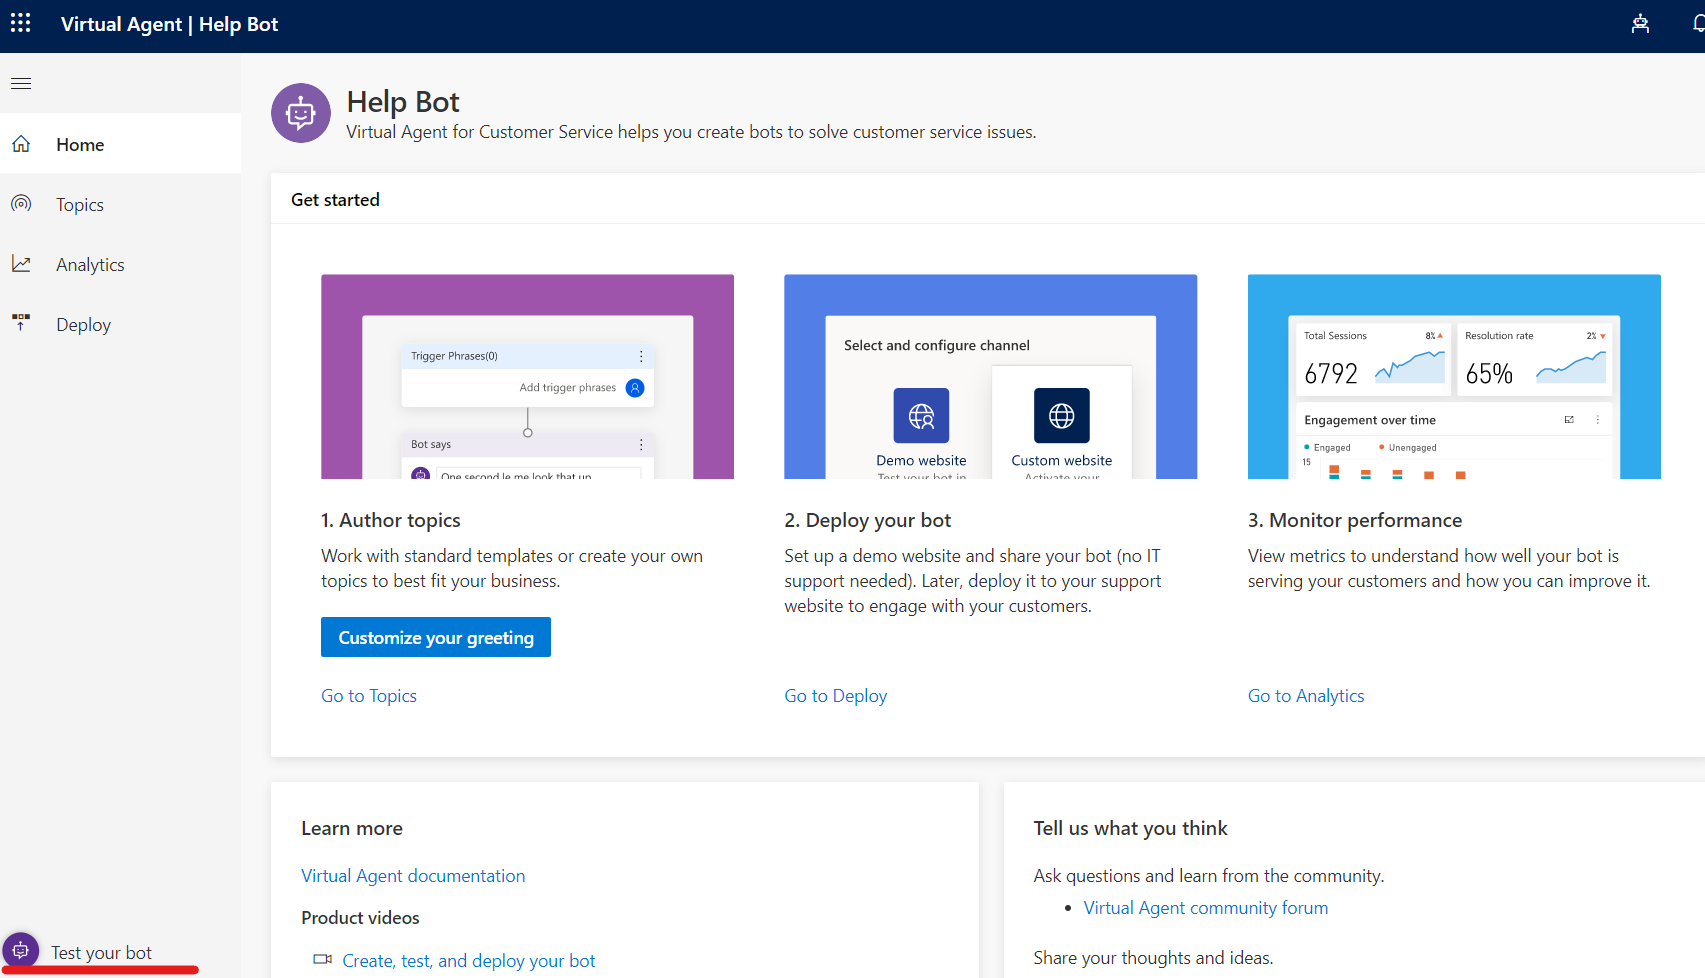Click the Virtual Agent | Help Bot title
This screenshot has height=978, width=1705.
170,24
